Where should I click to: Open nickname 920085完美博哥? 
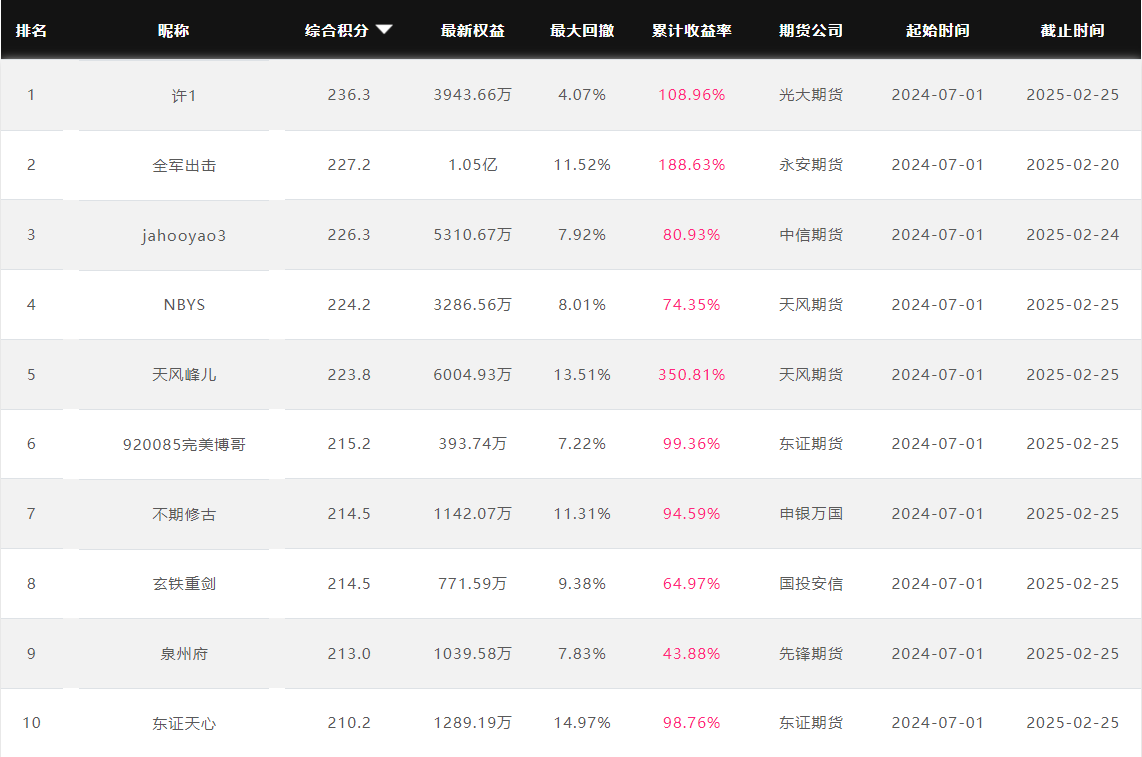pyautogui.click(x=184, y=444)
